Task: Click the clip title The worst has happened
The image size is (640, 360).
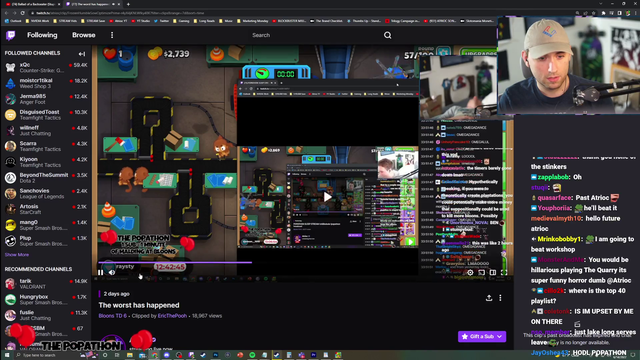Action: click(x=139, y=305)
